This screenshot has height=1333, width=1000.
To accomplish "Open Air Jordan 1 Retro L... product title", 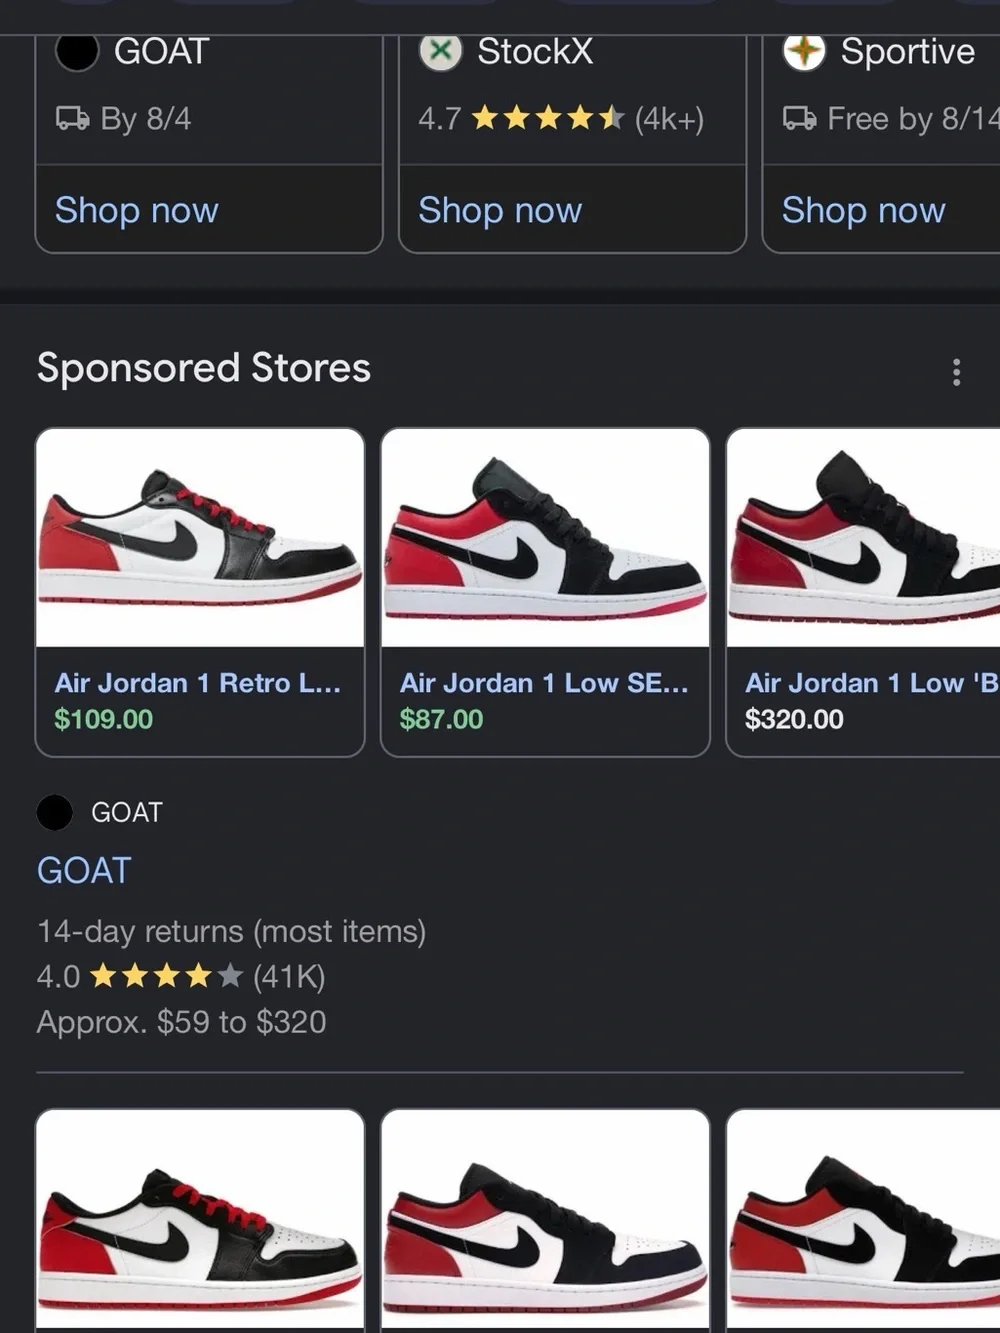I will click(x=198, y=683).
